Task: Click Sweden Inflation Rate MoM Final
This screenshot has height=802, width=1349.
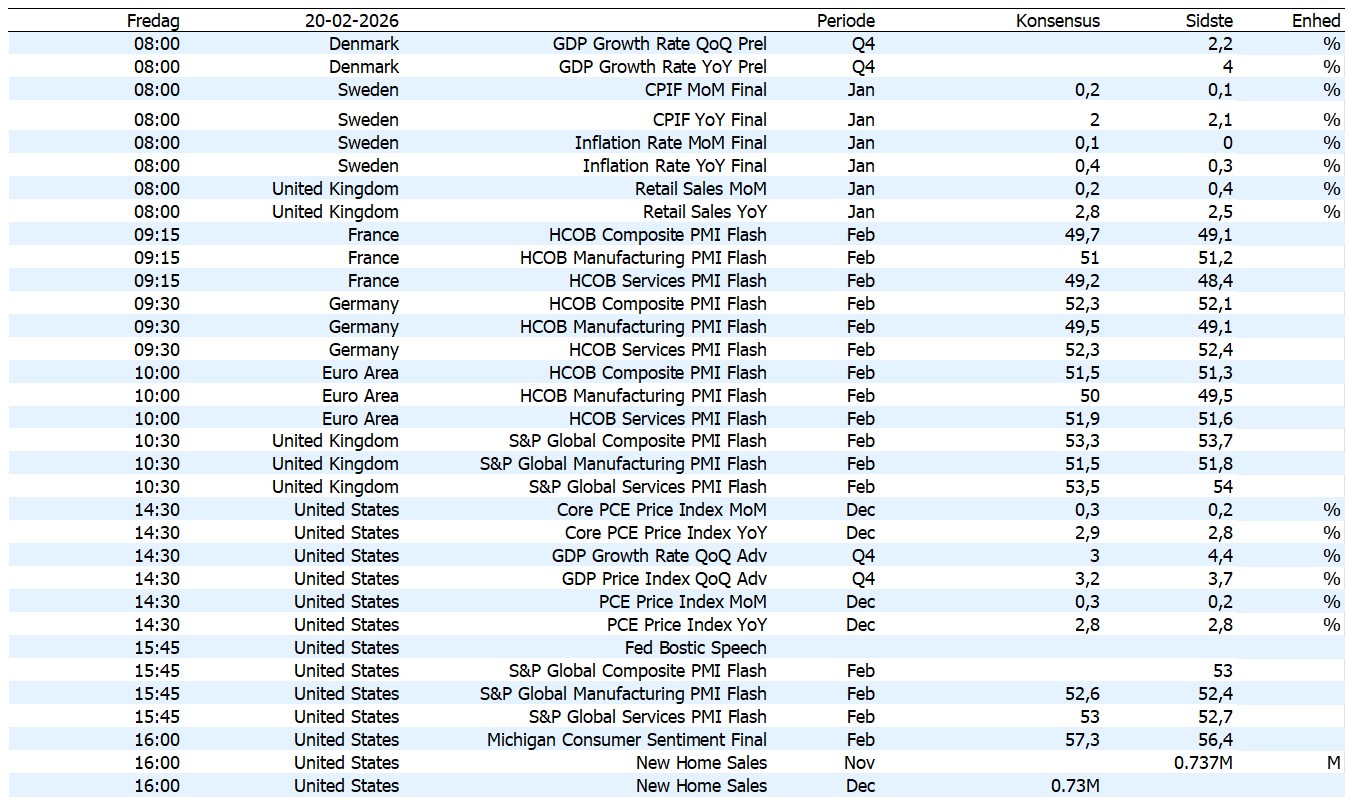Action: tap(670, 143)
